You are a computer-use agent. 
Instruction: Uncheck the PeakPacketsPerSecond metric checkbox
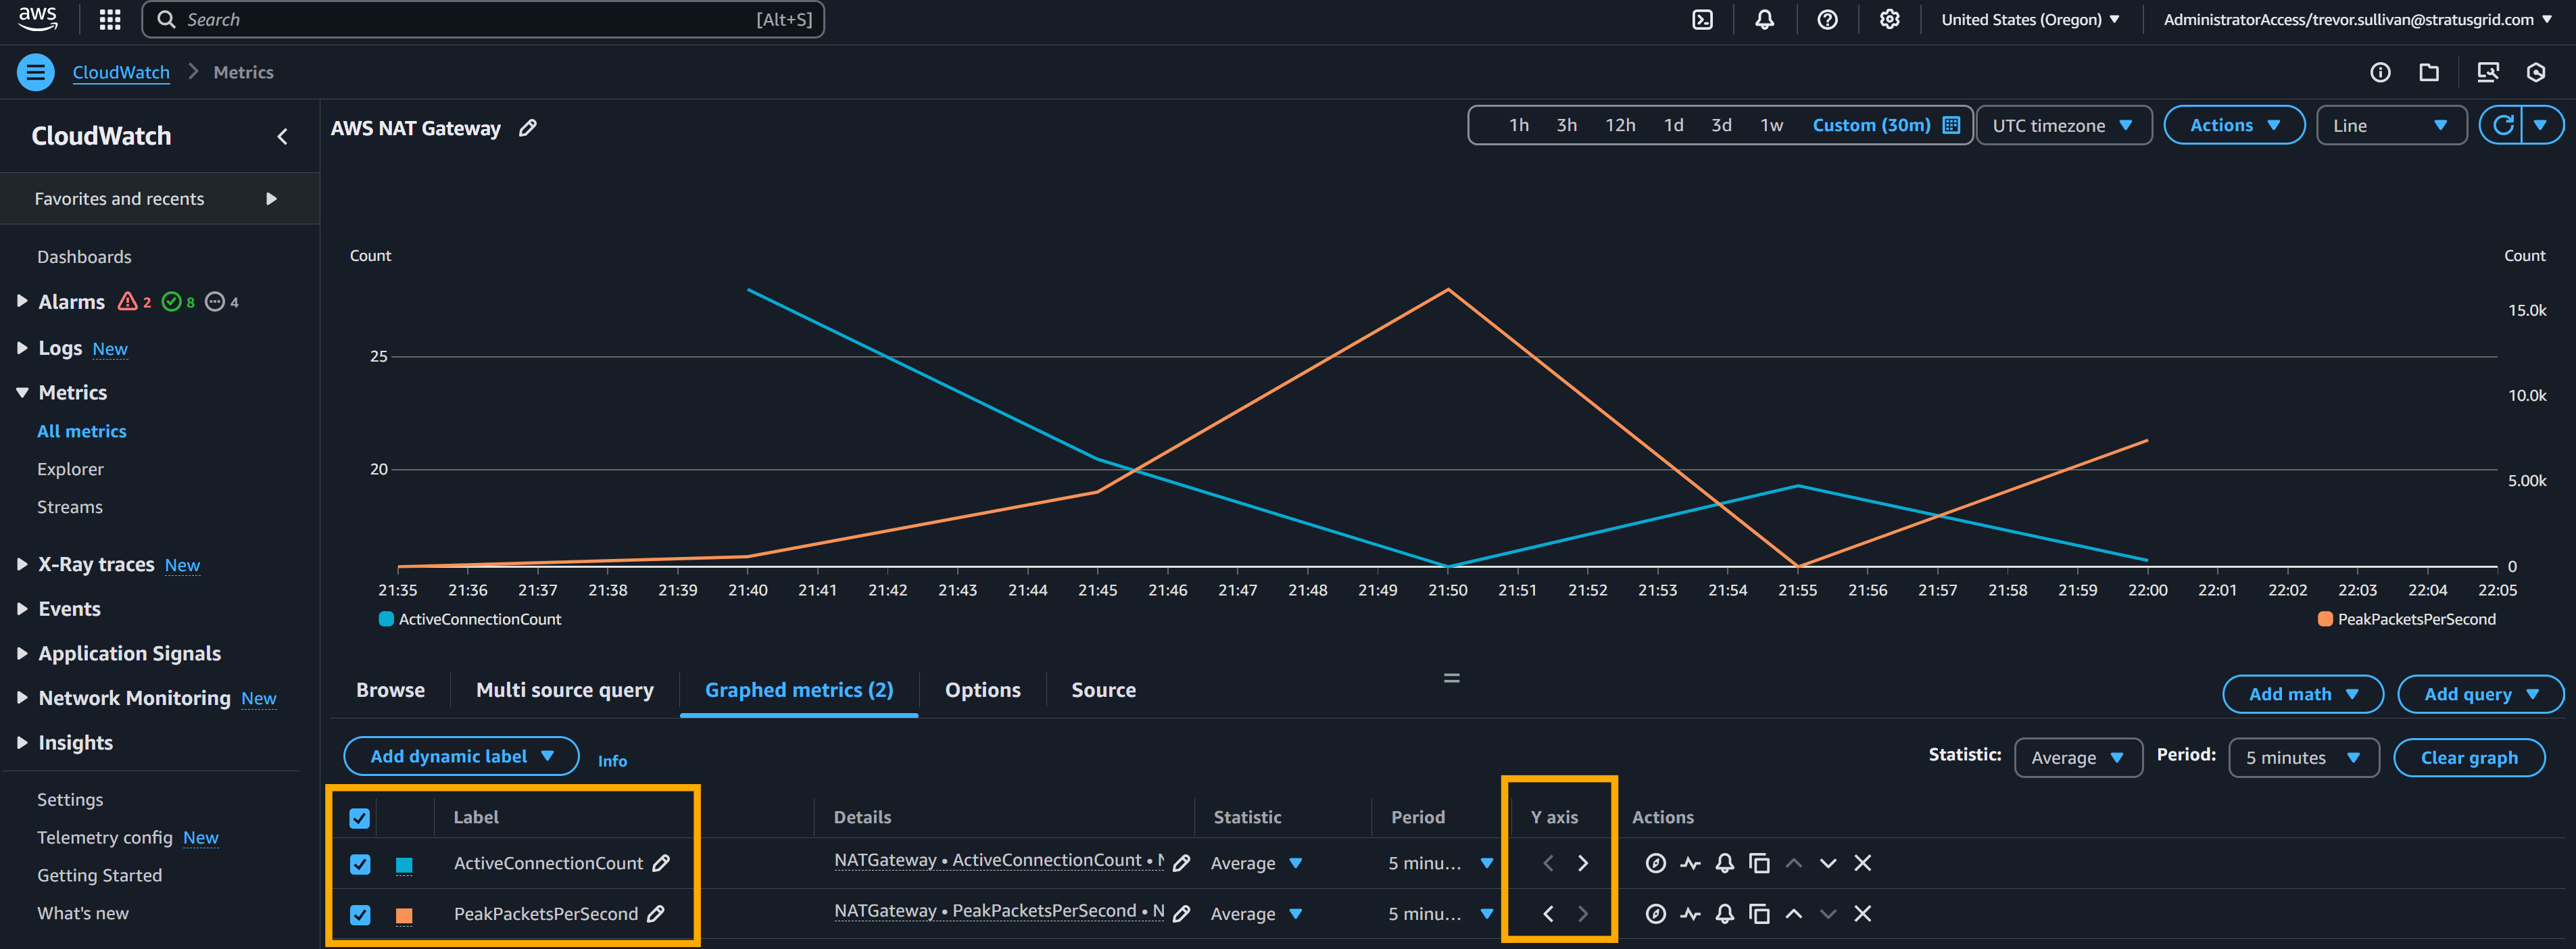[x=360, y=914]
